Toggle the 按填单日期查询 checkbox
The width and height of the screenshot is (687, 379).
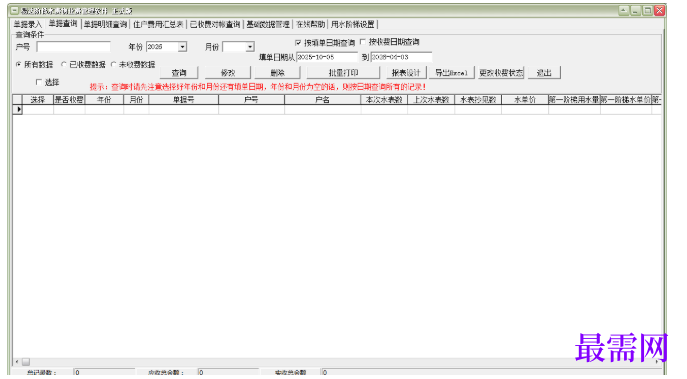(x=298, y=43)
